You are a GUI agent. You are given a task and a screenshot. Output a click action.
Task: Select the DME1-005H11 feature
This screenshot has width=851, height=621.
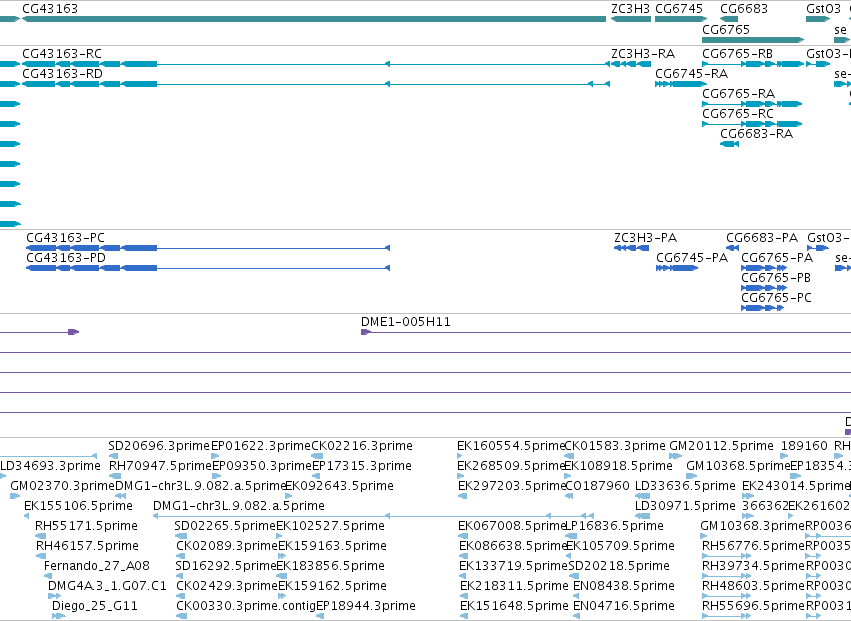(x=406, y=322)
